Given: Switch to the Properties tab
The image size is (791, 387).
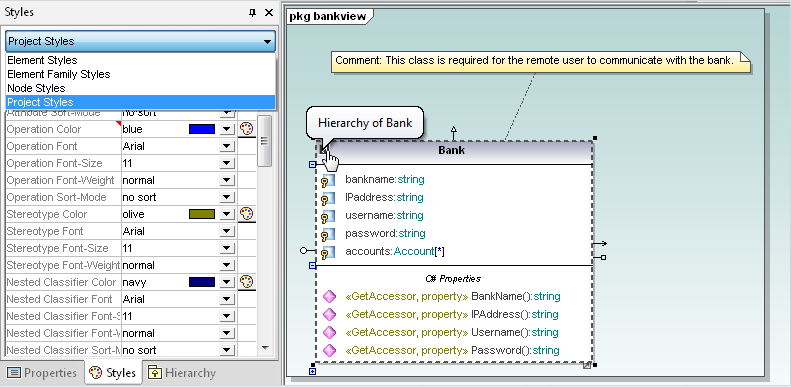Looking at the screenshot, I should click(x=43, y=373).
